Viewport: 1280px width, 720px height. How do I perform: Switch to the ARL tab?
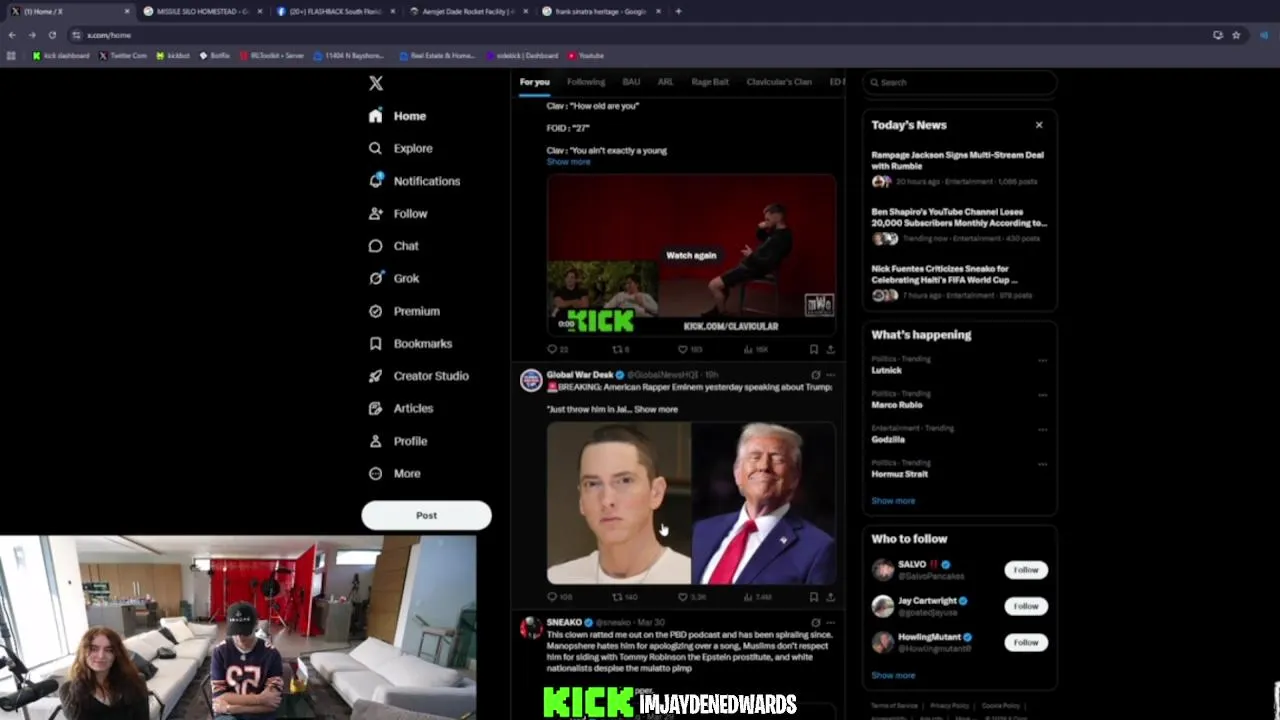coord(665,82)
